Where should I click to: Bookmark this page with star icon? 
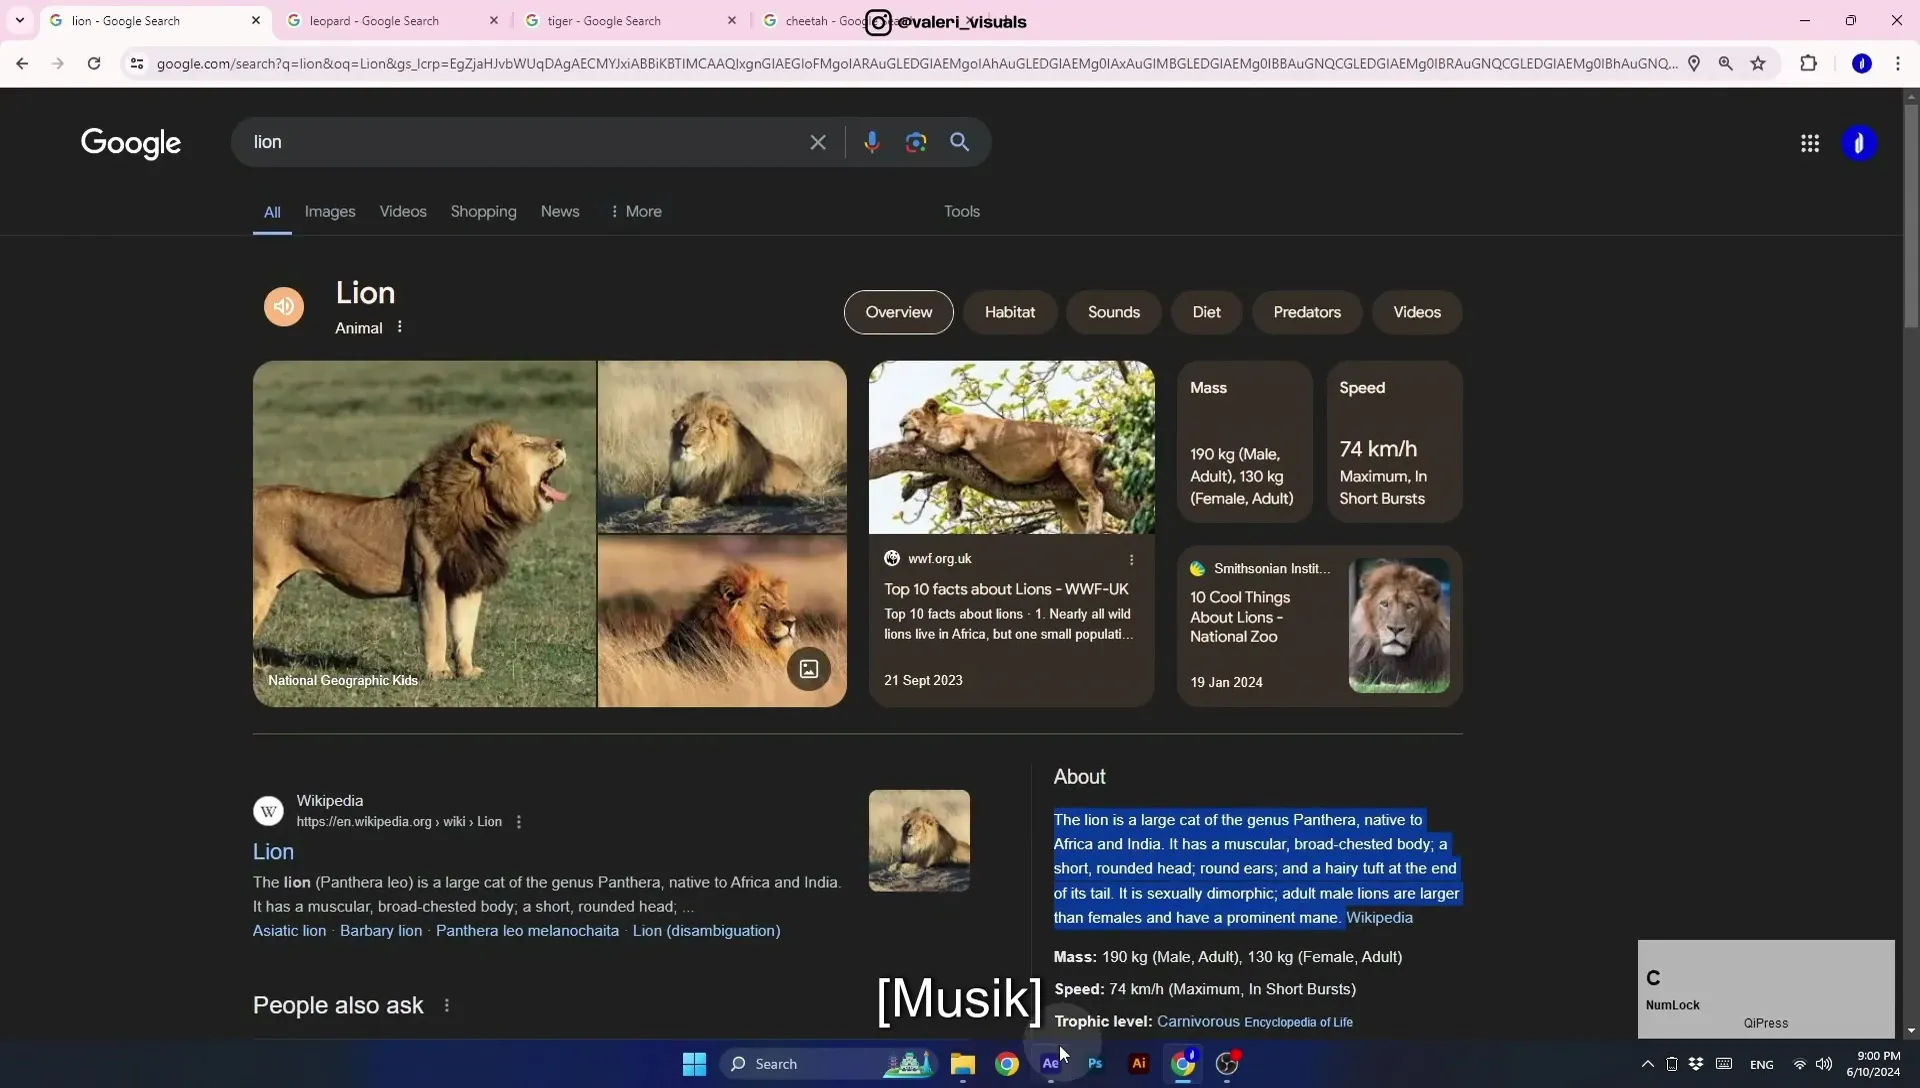pyautogui.click(x=1758, y=63)
